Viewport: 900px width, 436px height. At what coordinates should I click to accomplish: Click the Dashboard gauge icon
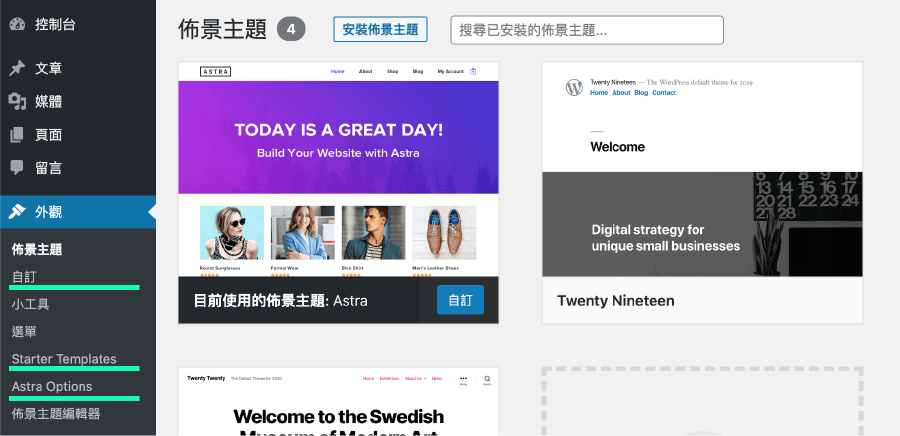tap(18, 25)
